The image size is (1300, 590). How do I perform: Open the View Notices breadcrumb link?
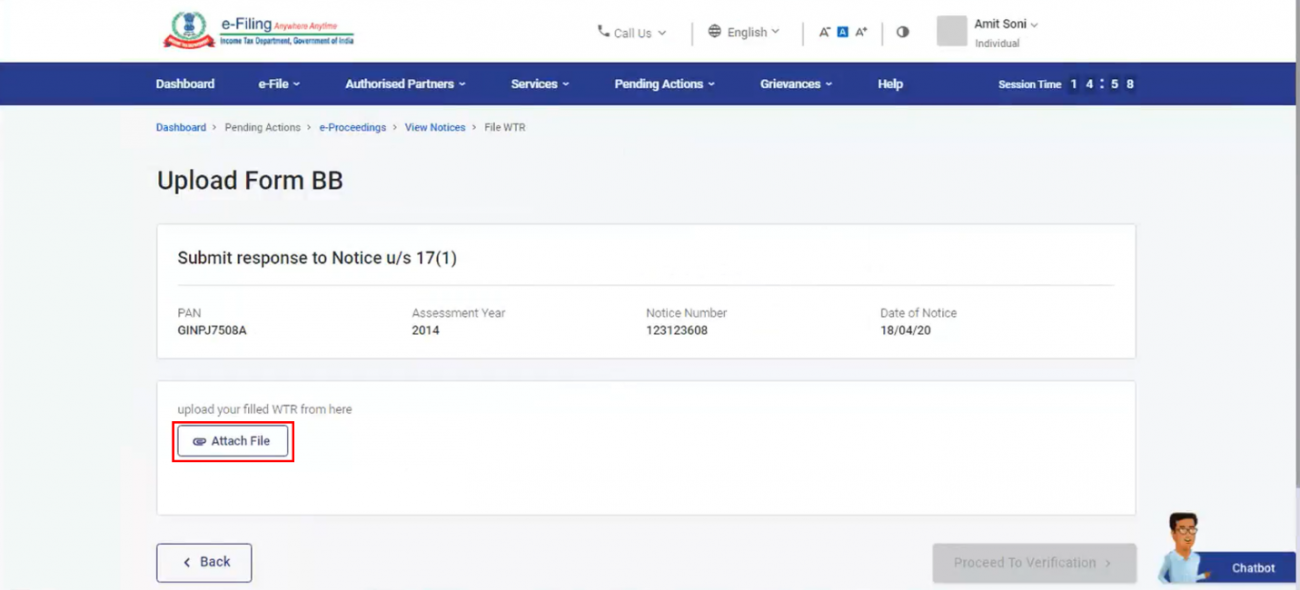pyautogui.click(x=434, y=127)
